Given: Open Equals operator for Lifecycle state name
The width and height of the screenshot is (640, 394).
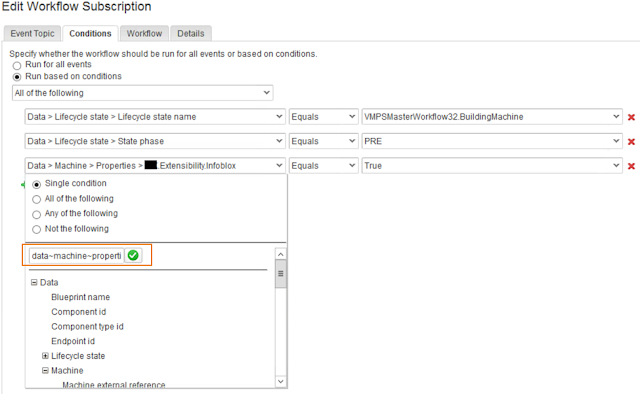Looking at the screenshot, I should coord(324,117).
